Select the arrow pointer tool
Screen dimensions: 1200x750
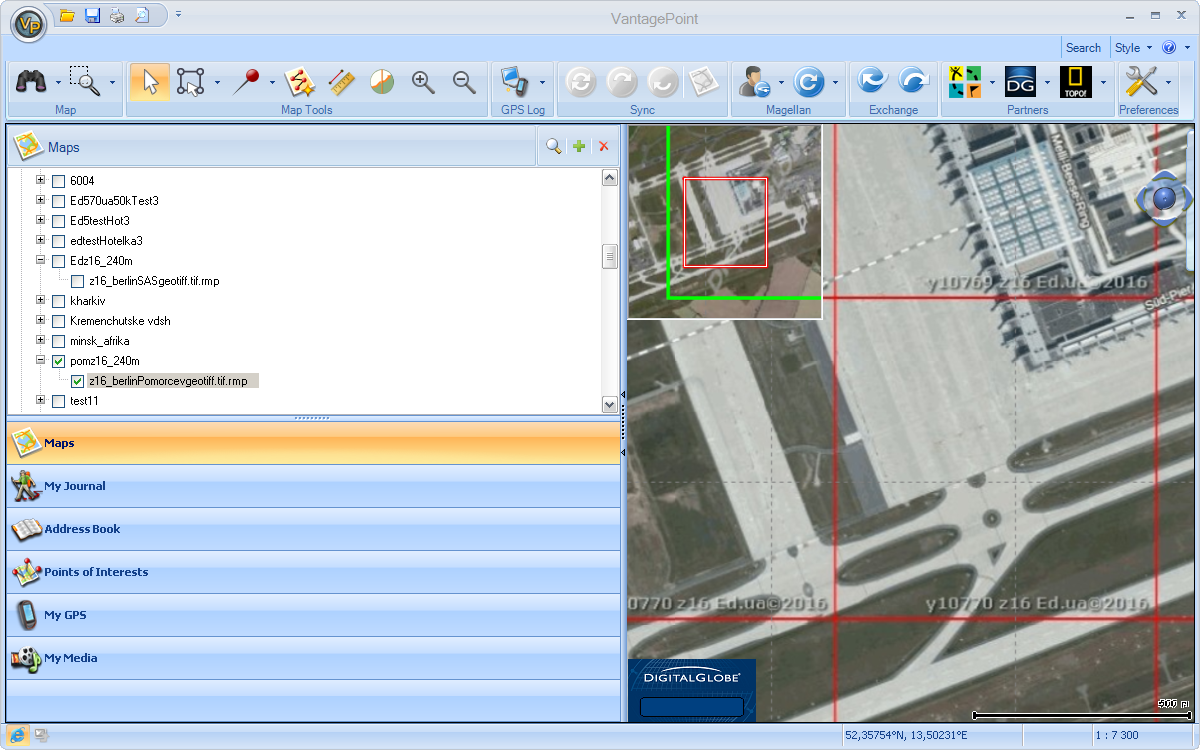pyautogui.click(x=150, y=83)
